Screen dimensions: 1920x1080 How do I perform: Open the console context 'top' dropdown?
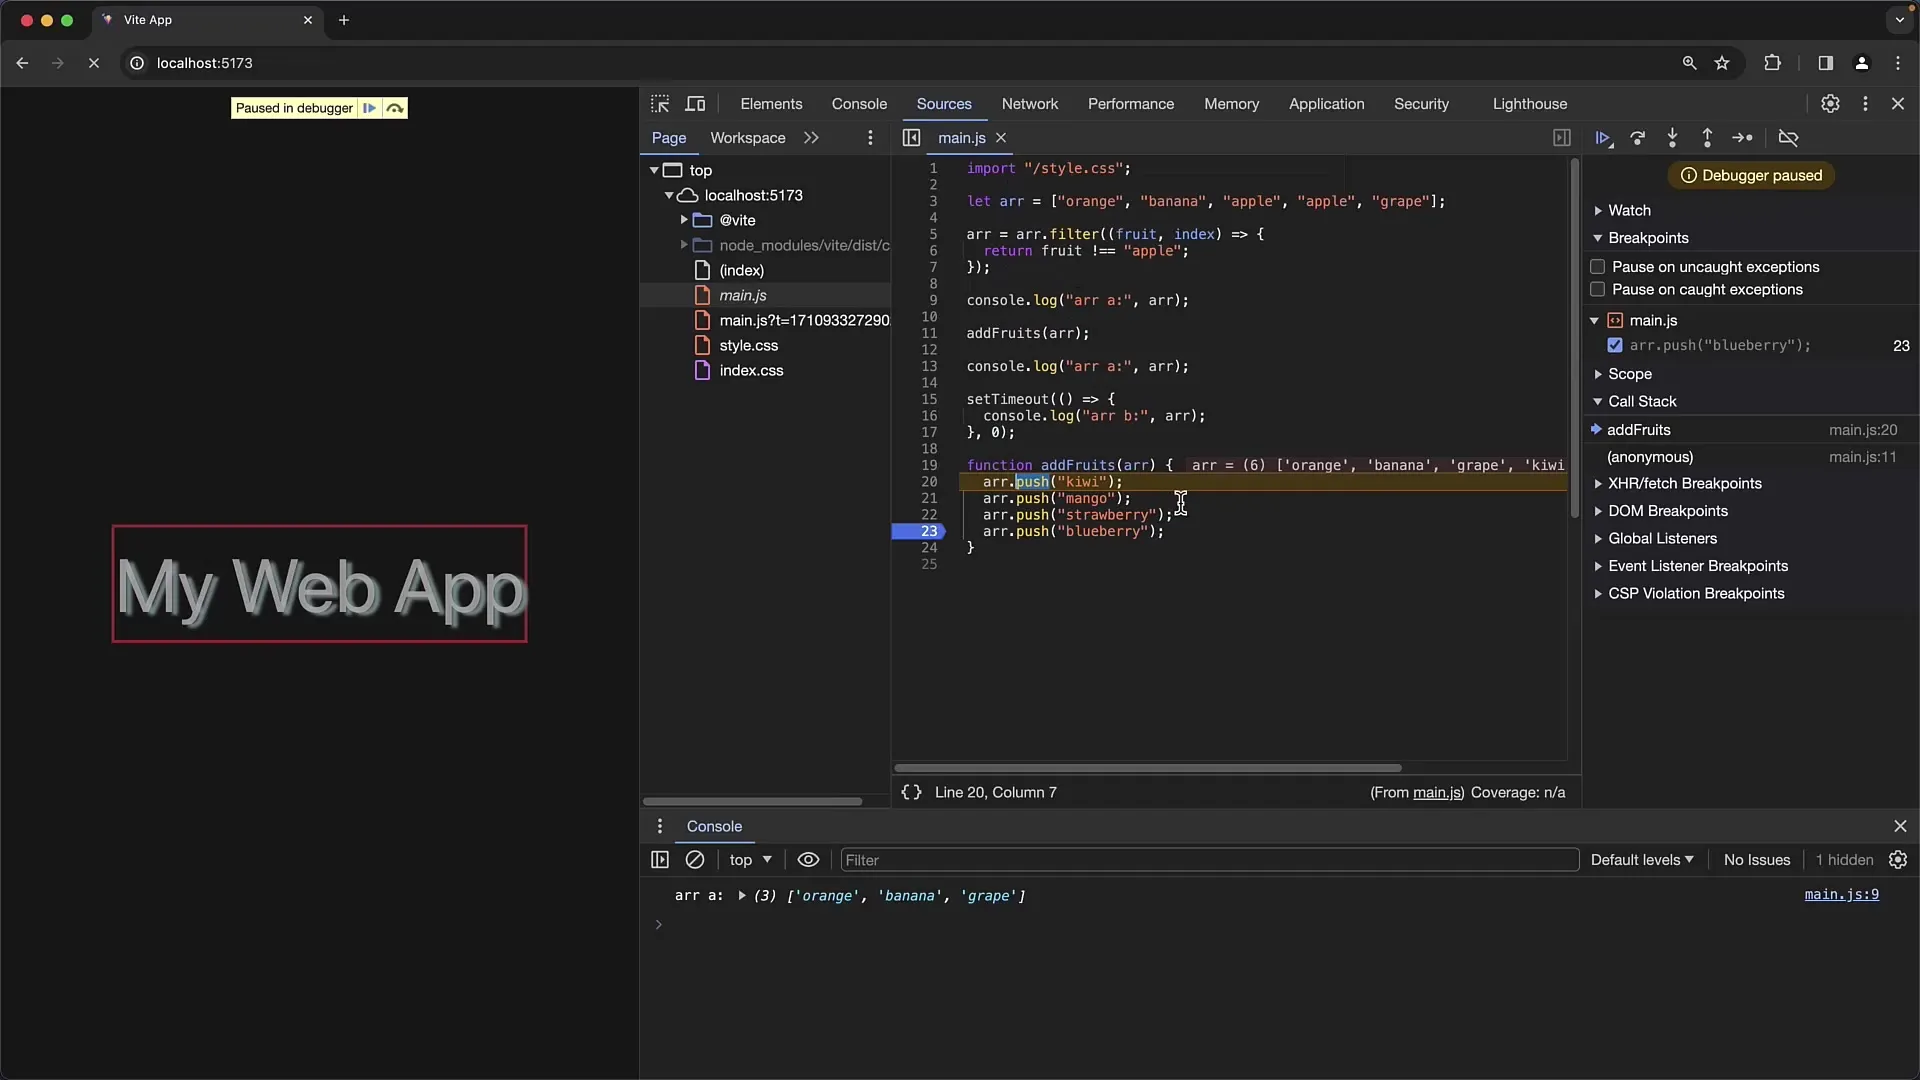[x=750, y=860]
